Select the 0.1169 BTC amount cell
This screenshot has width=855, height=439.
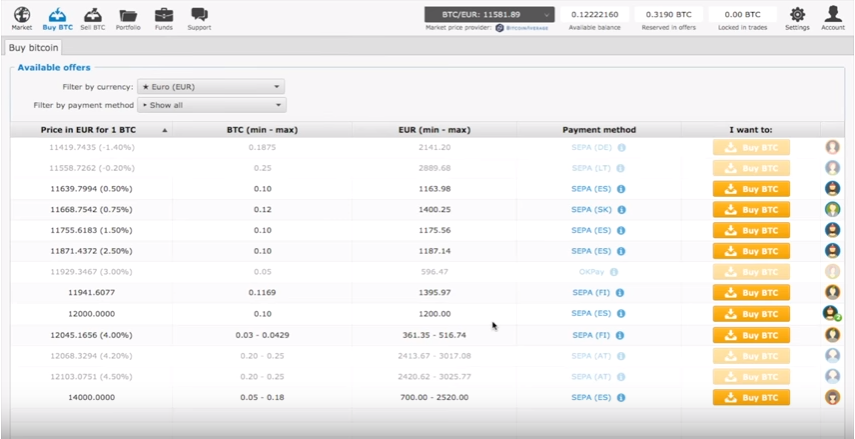pos(262,293)
